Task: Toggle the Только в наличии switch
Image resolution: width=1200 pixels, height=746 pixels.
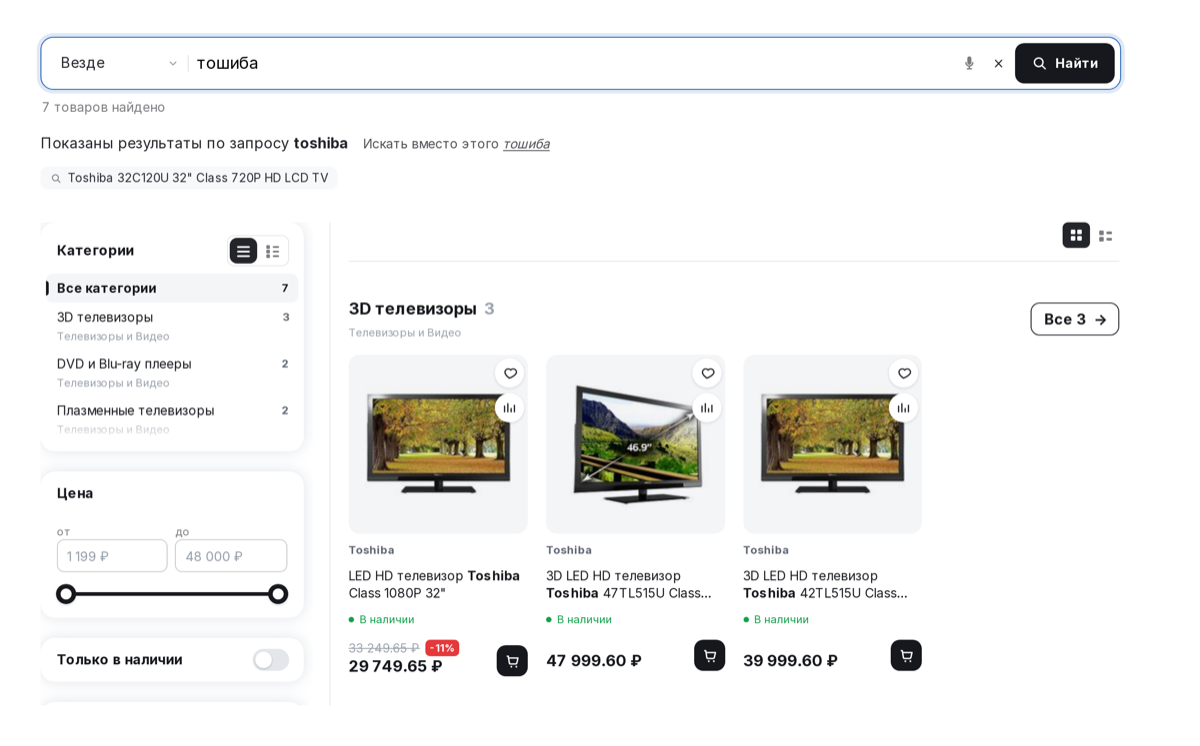Action: pos(270,660)
